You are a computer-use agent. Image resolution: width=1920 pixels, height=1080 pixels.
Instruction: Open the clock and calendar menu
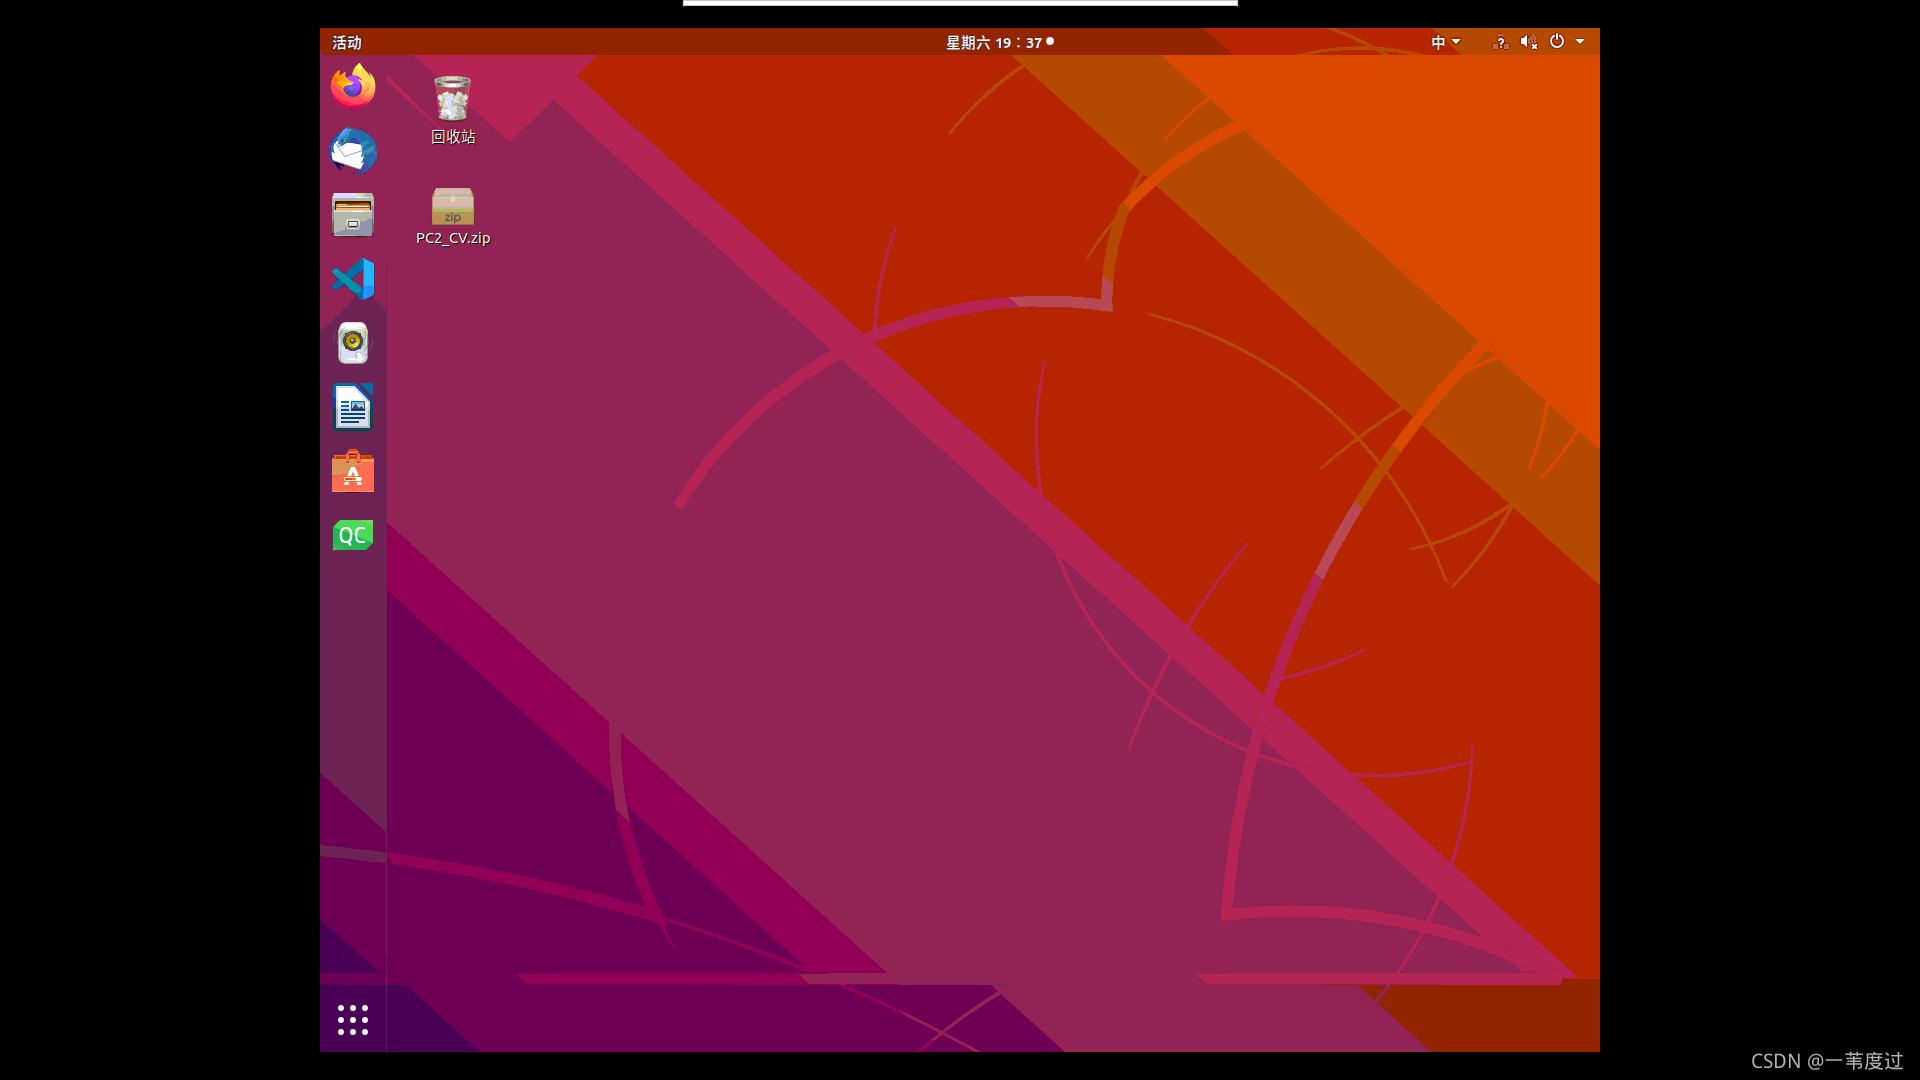click(1000, 42)
